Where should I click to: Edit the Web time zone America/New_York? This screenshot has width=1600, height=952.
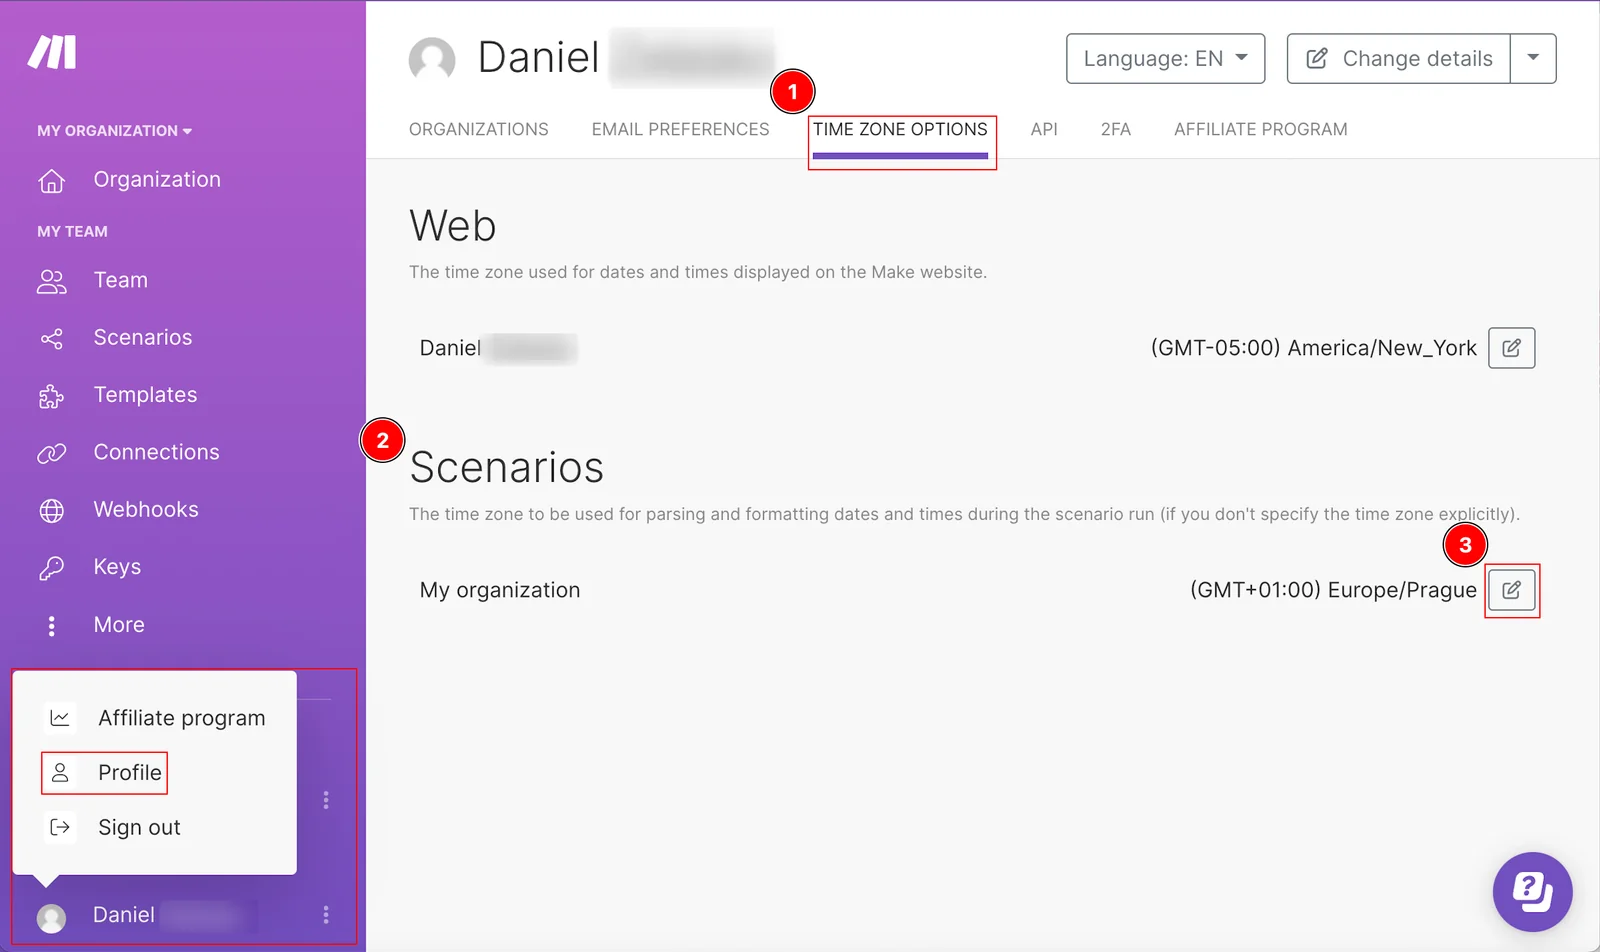point(1511,348)
